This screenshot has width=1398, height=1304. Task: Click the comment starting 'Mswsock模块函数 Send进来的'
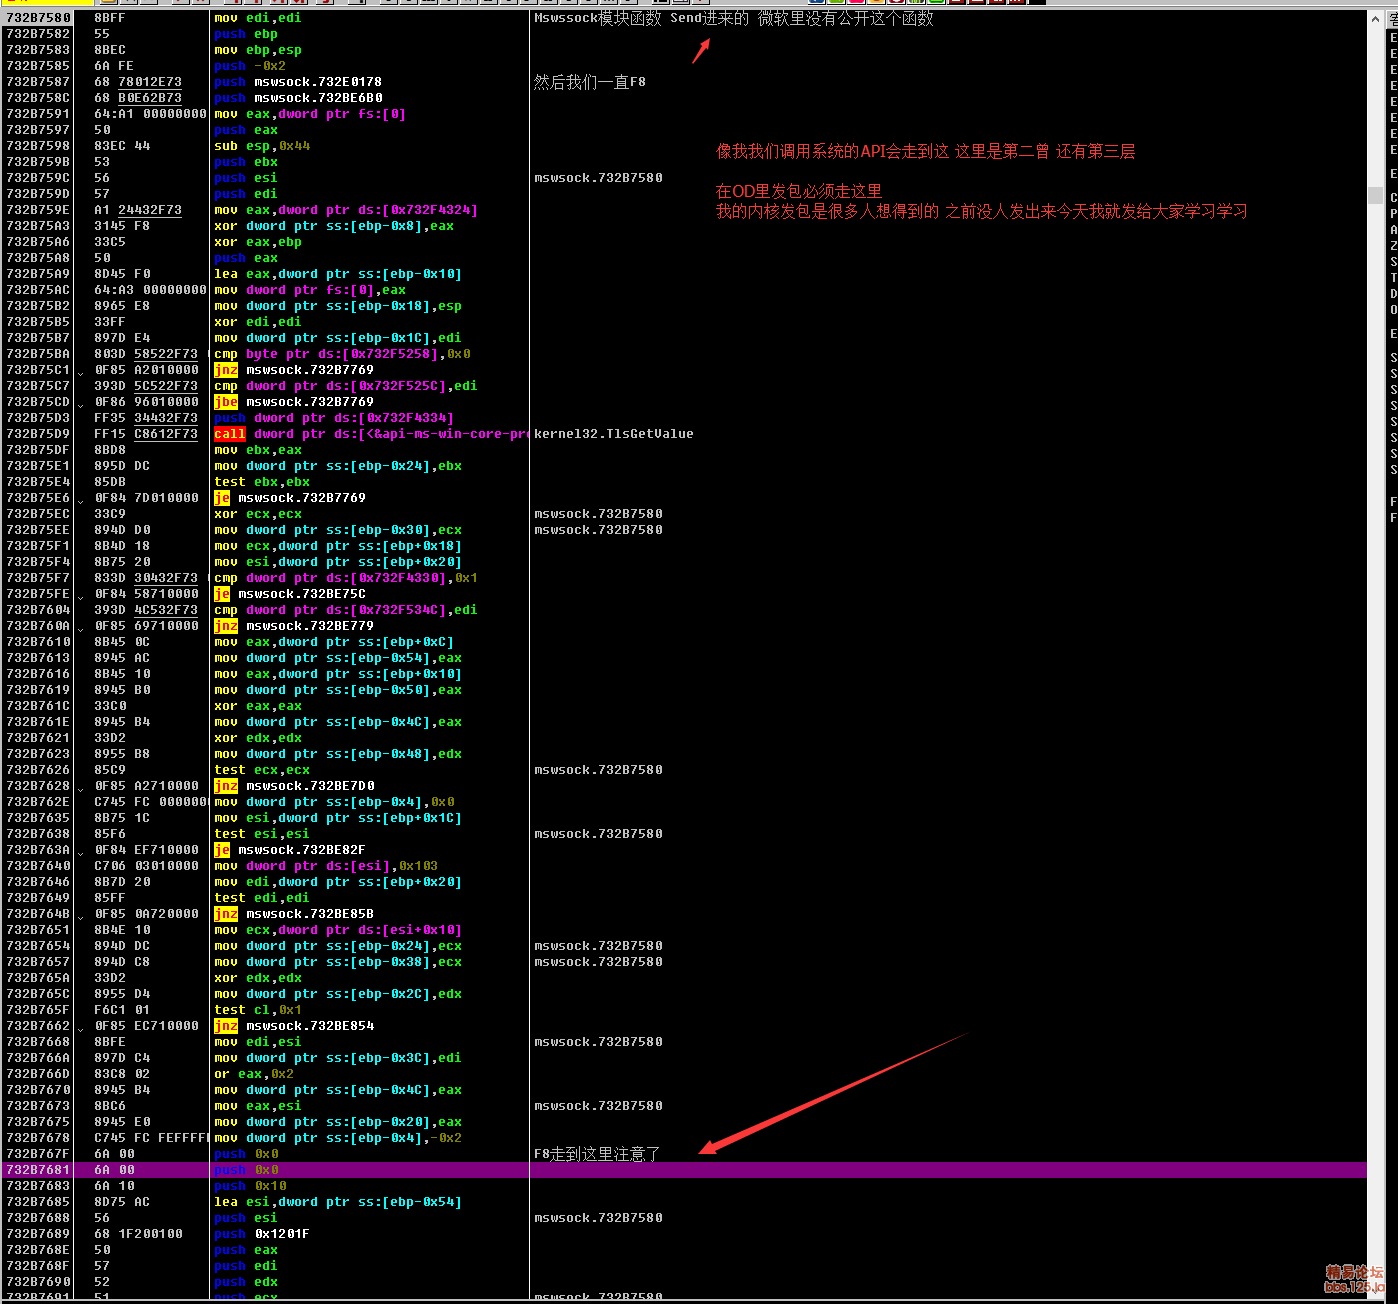coord(733,18)
